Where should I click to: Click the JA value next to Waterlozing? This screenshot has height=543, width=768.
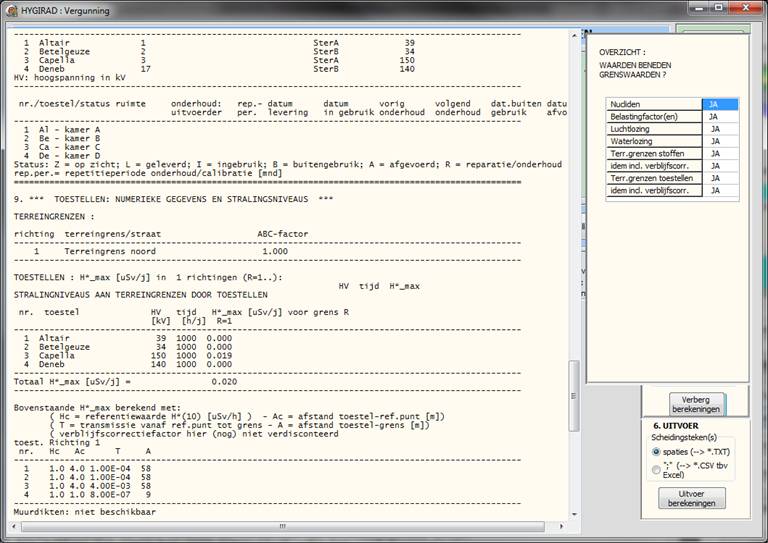(720, 141)
